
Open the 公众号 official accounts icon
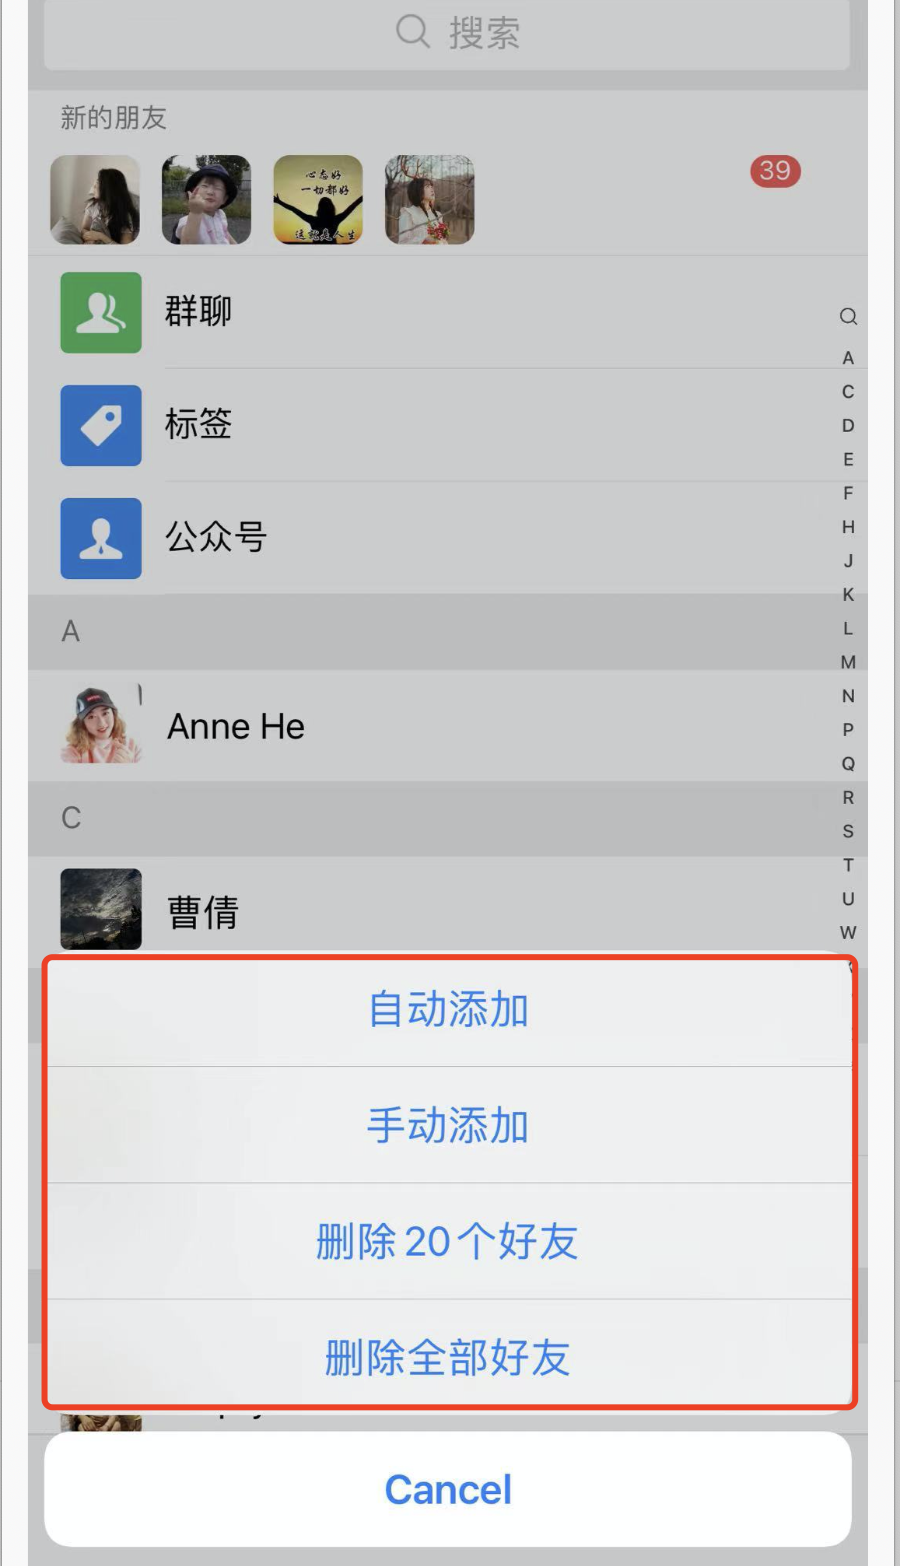(x=101, y=538)
